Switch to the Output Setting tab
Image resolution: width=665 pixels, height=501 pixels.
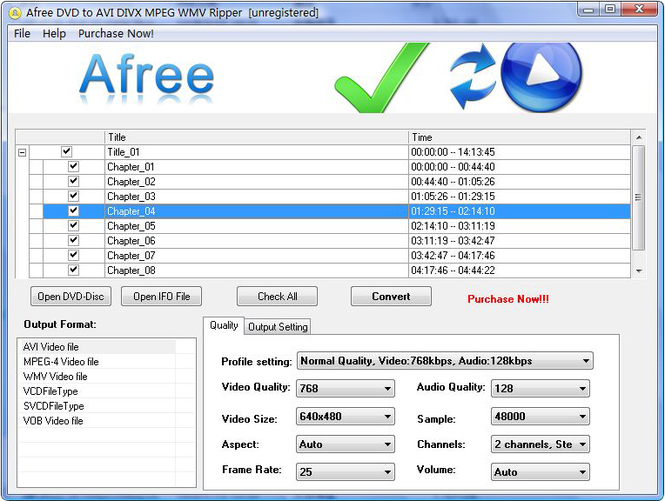pyautogui.click(x=278, y=327)
